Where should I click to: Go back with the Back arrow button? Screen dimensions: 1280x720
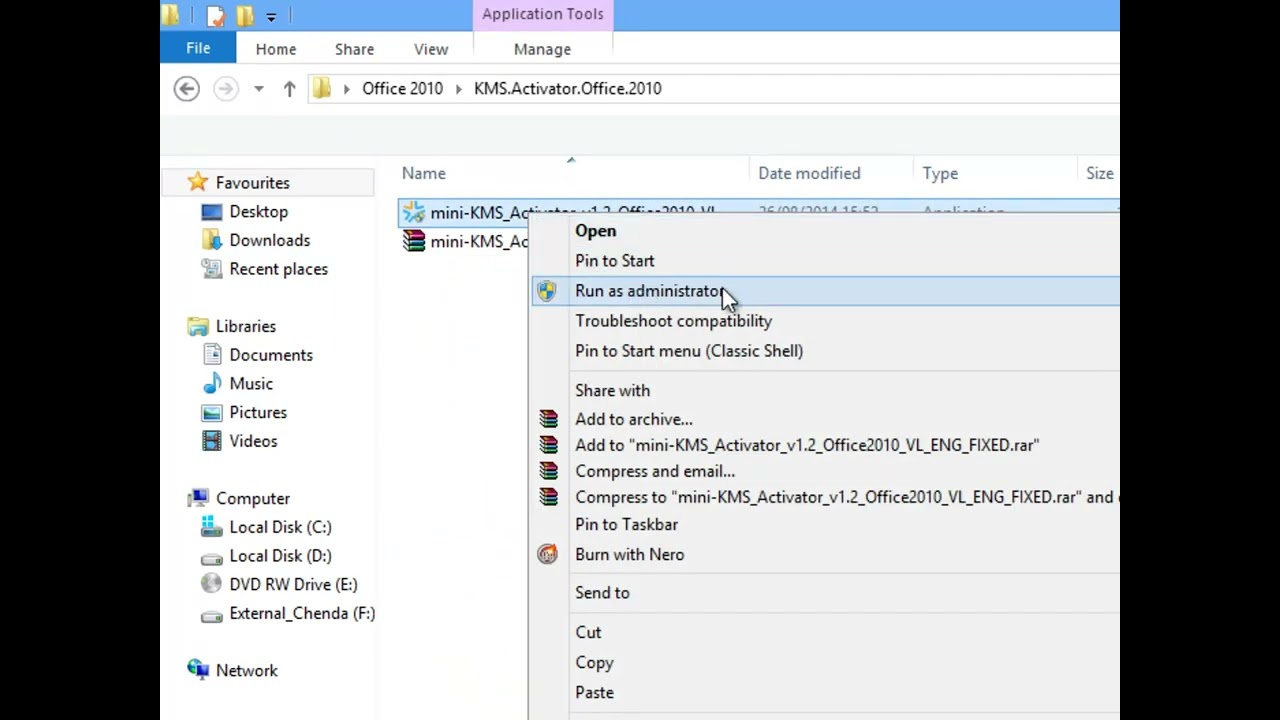[186, 89]
